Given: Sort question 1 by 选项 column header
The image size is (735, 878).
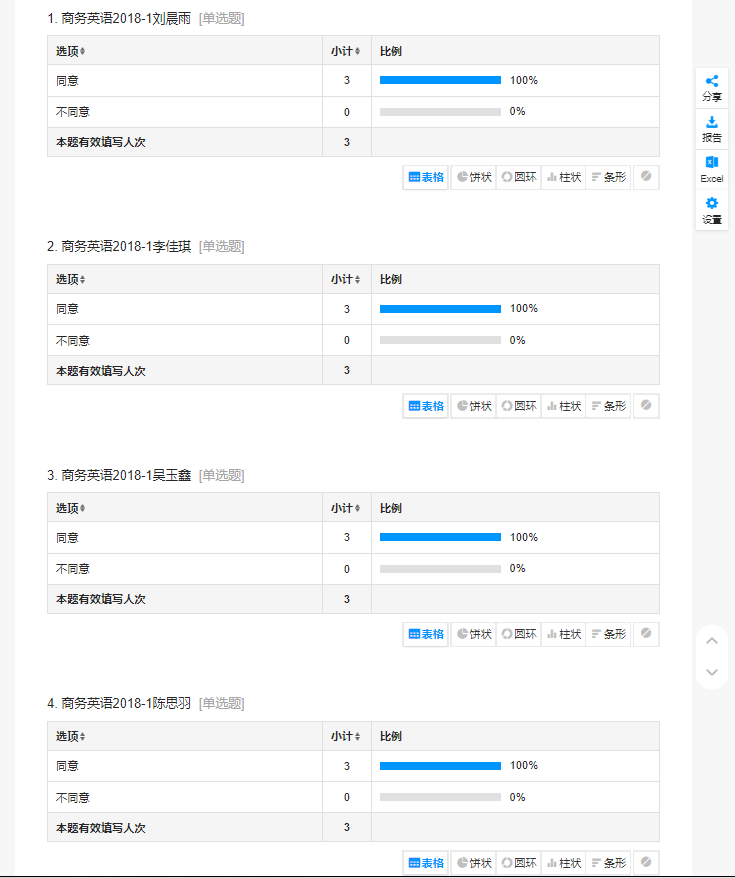Looking at the screenshot, I should click(70, 51).
